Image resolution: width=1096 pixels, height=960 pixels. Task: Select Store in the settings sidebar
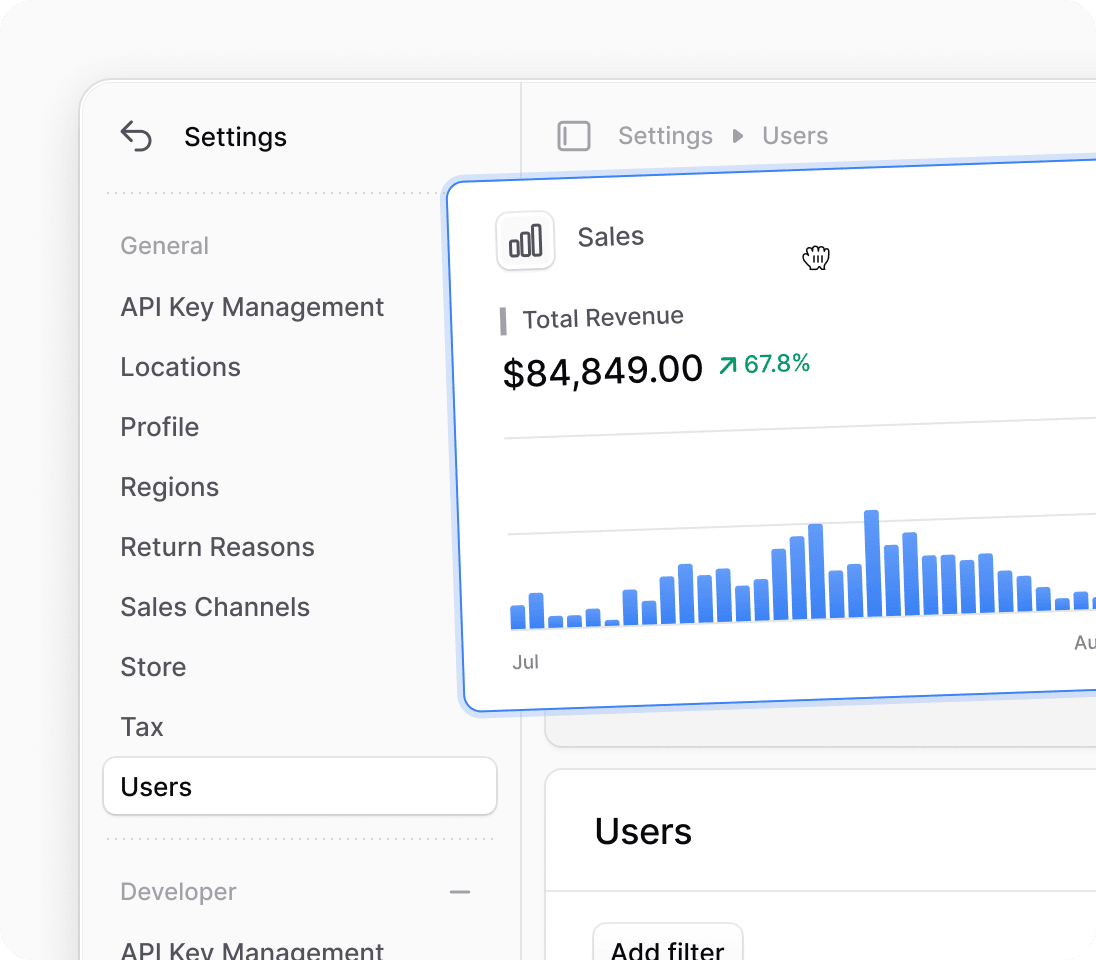153,667
